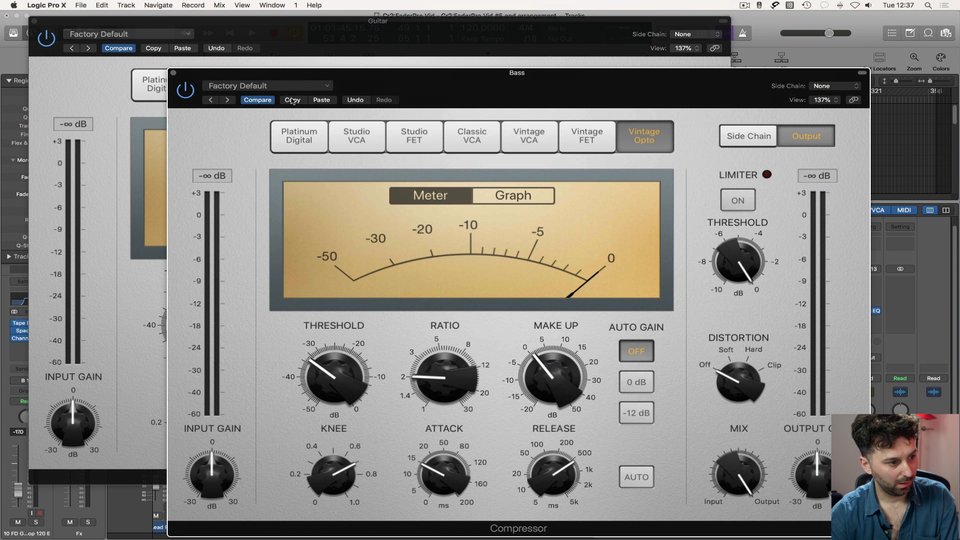Click the Set Locators icon
The width and height of the screenshot is (960, 540).
(x=880, y=58)
